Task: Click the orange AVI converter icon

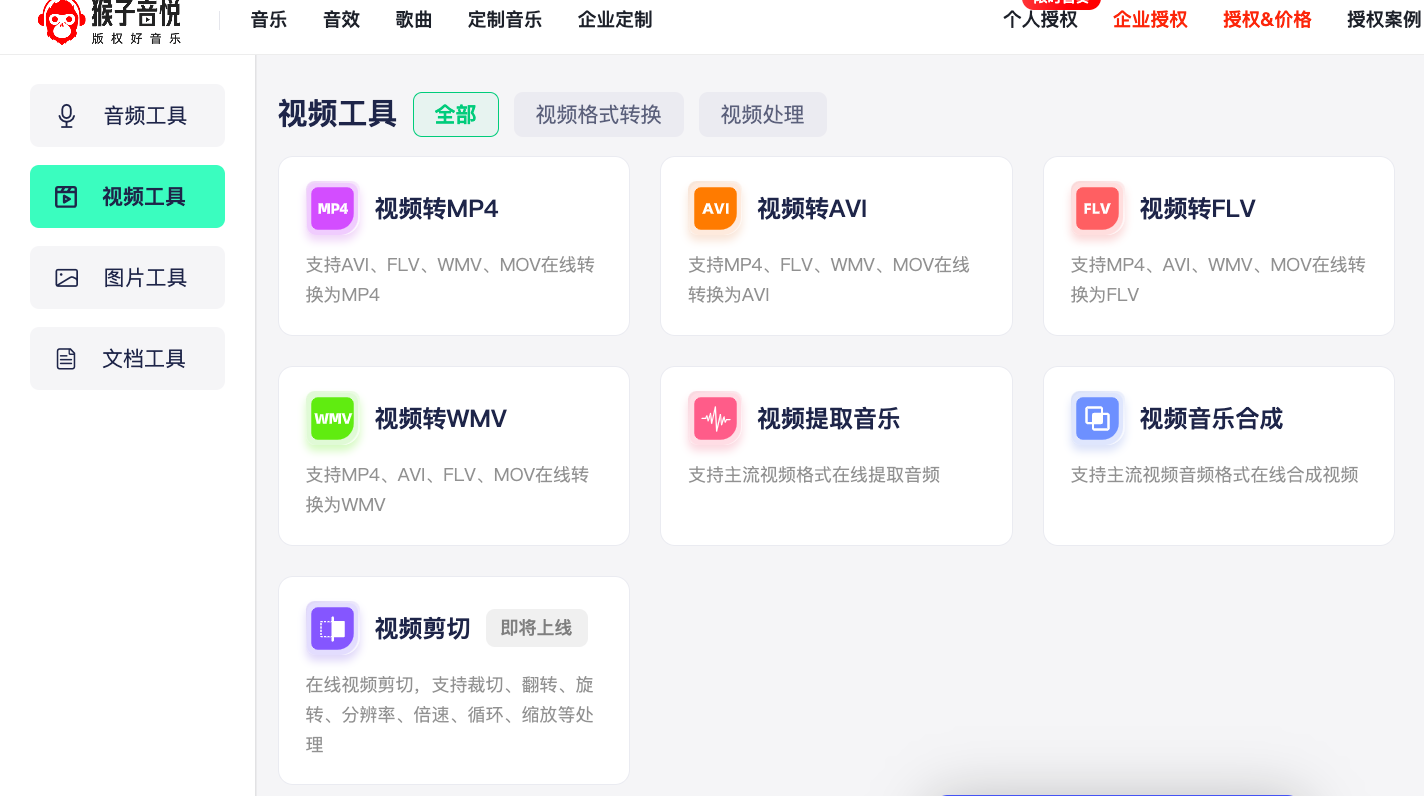Action: pyautogui.click(x=715, y=209)
